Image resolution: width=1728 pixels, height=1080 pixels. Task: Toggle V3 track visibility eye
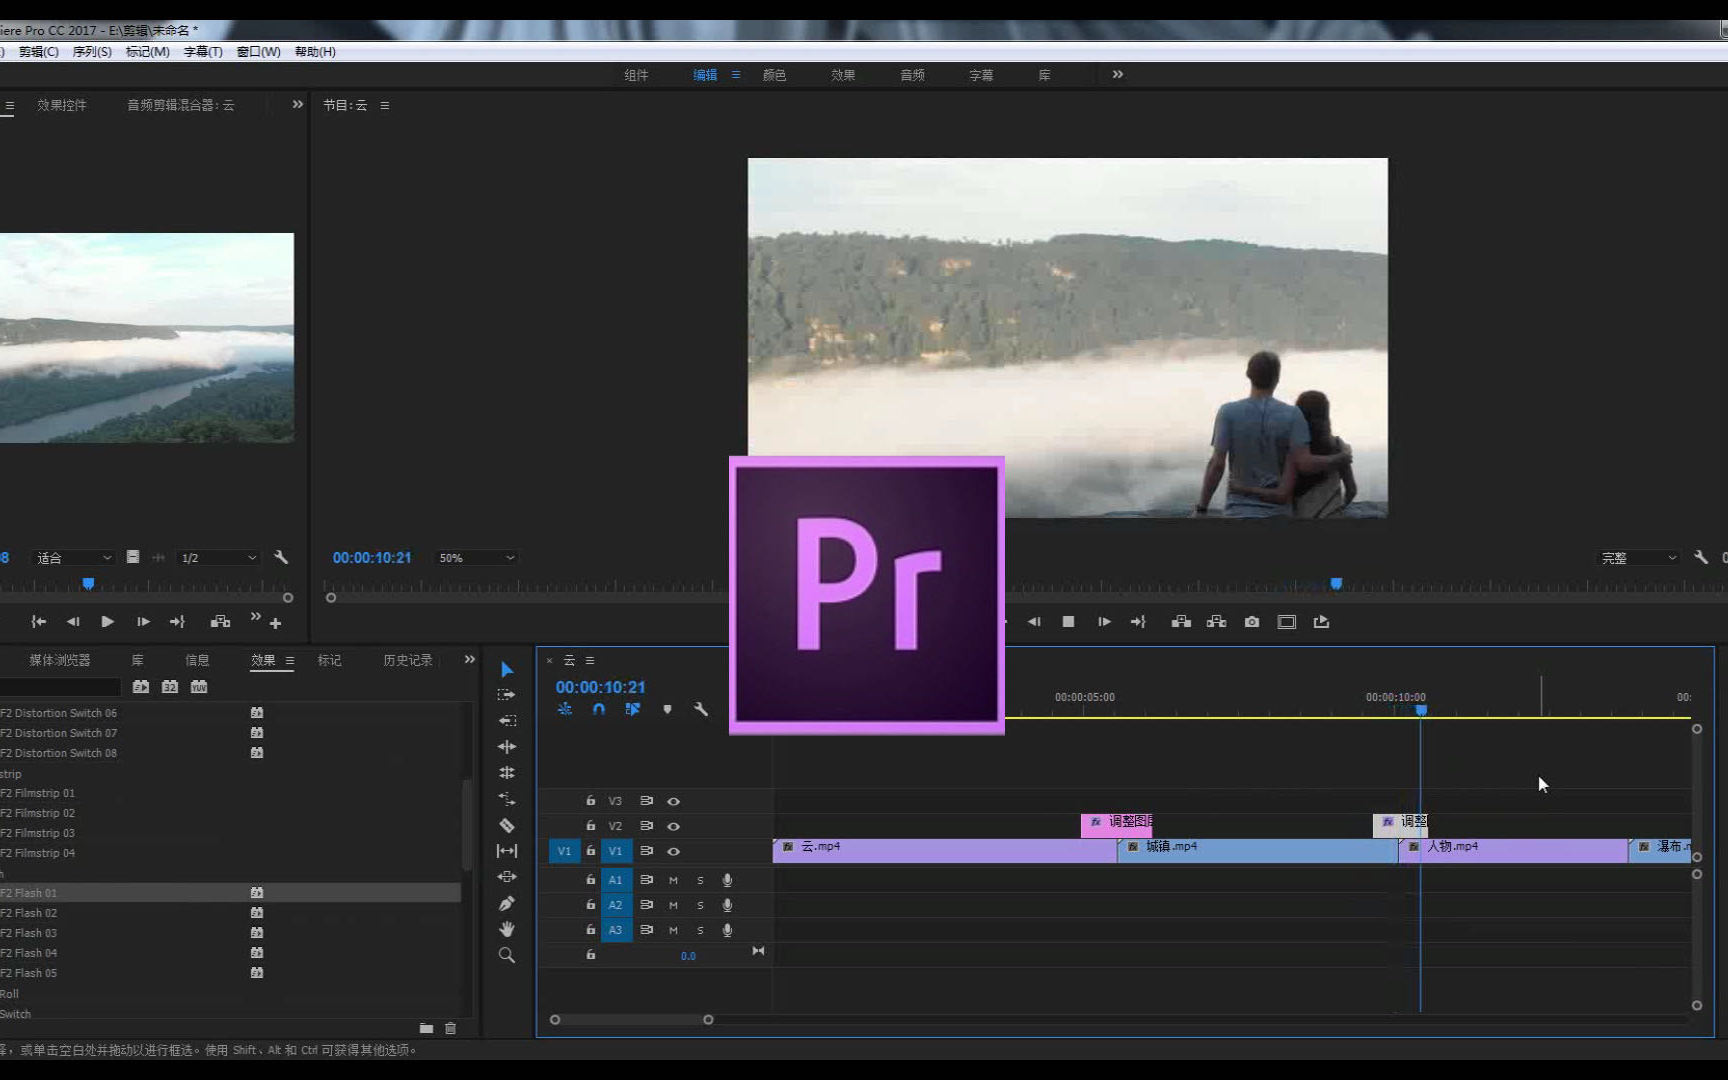[673, 801]
